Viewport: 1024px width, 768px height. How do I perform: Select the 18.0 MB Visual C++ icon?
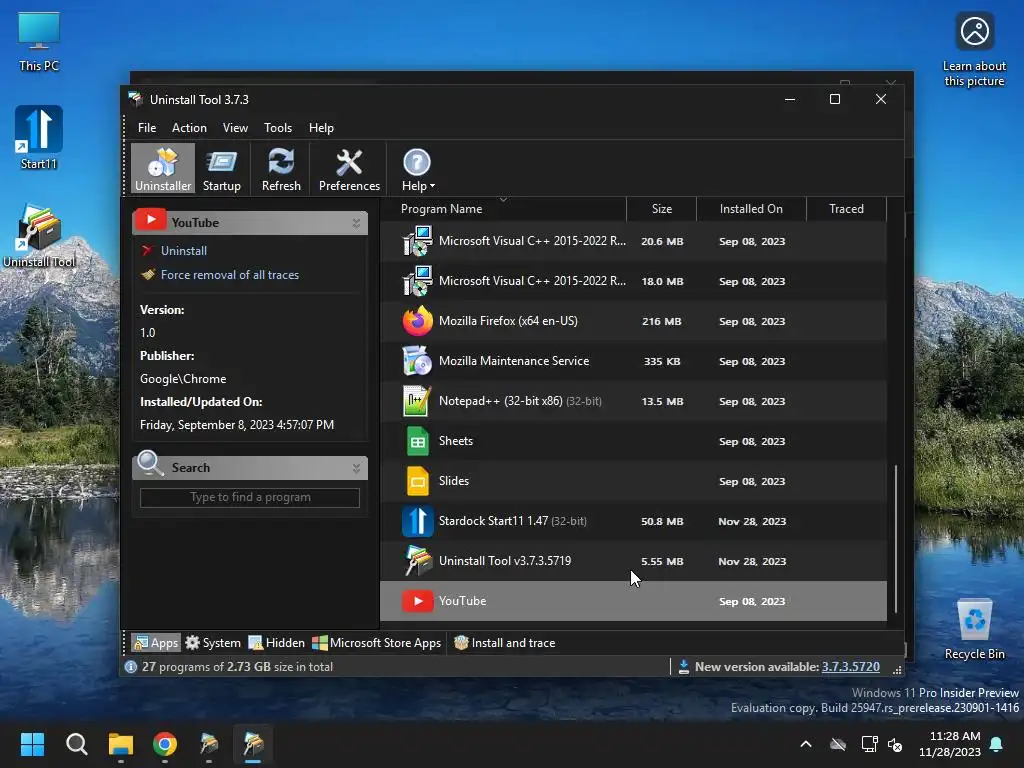pyautogui.click(x=417, y=281)
